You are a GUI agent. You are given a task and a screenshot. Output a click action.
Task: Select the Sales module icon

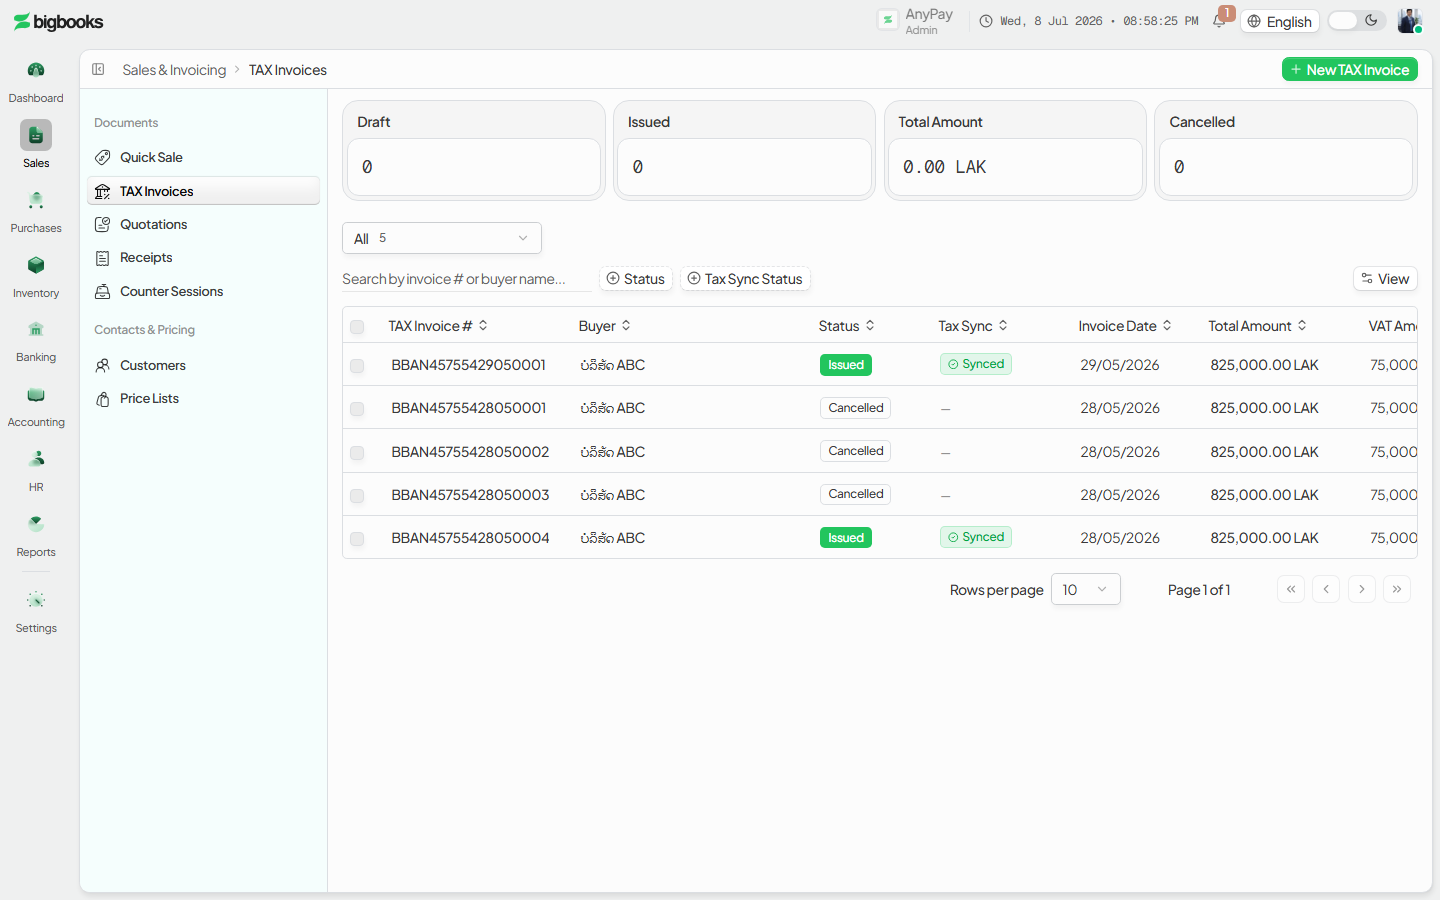(36, 135)
